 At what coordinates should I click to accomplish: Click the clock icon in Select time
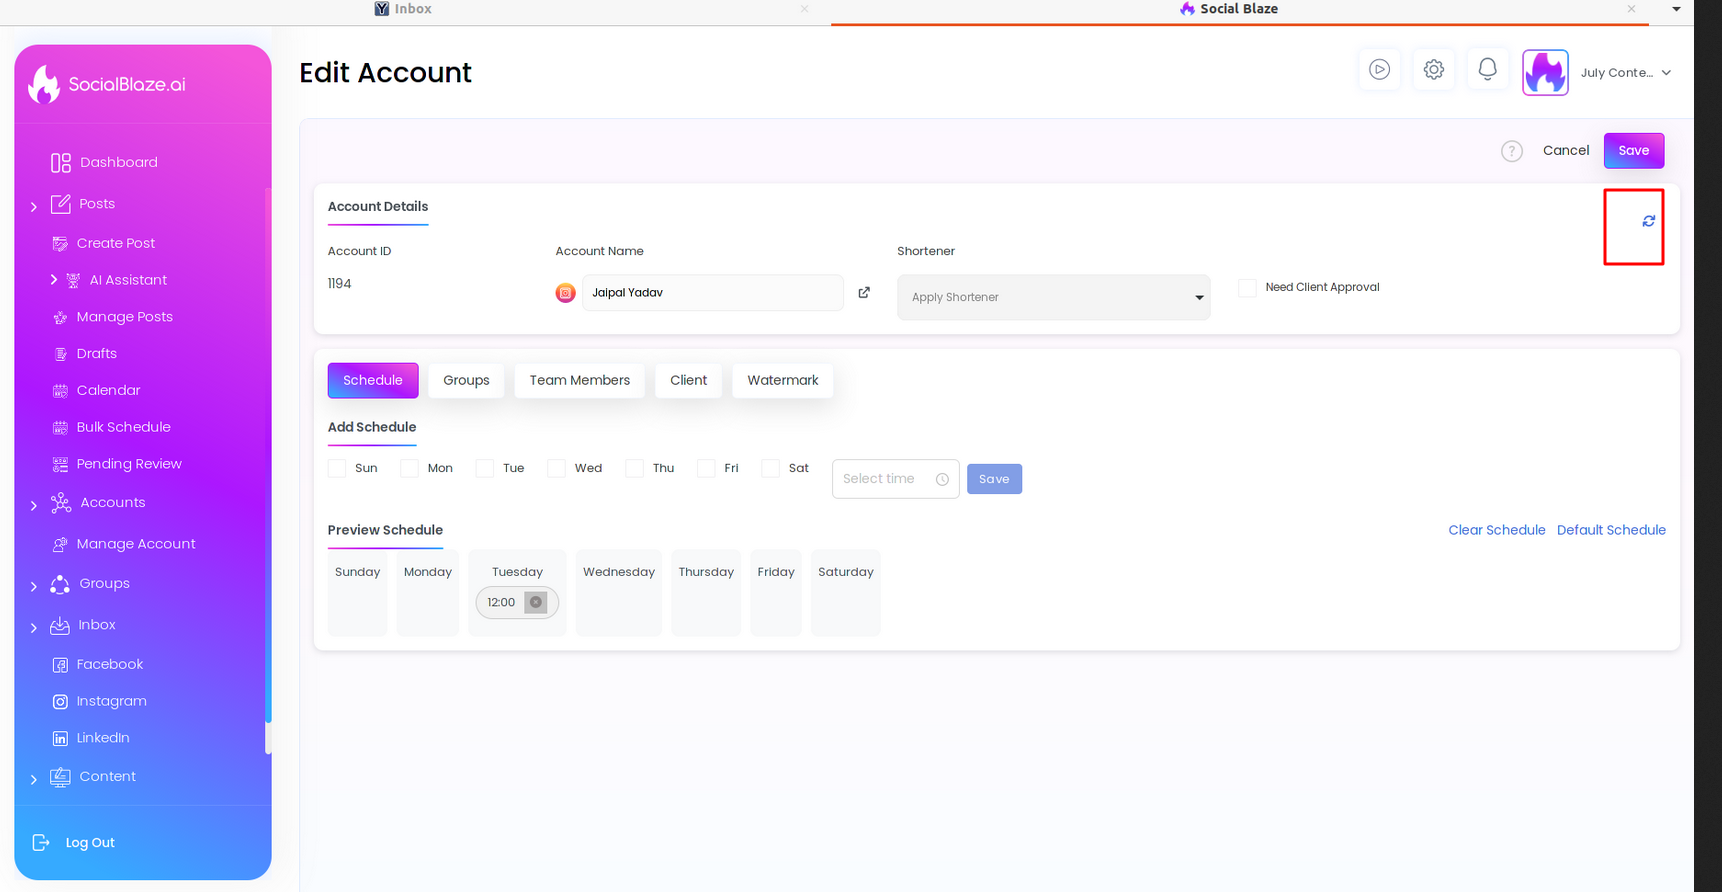(942, 479)
